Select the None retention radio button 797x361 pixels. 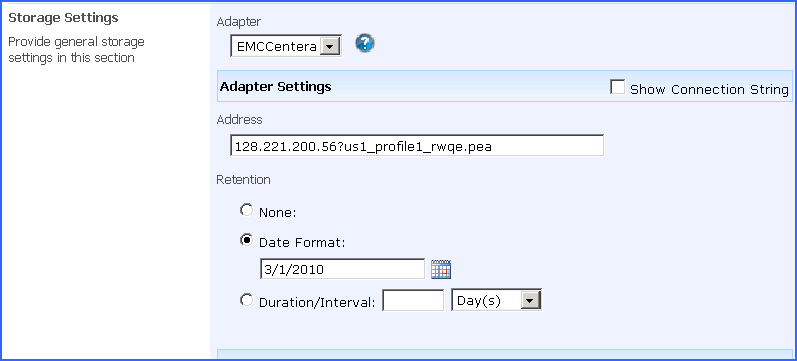pos(247,210)
